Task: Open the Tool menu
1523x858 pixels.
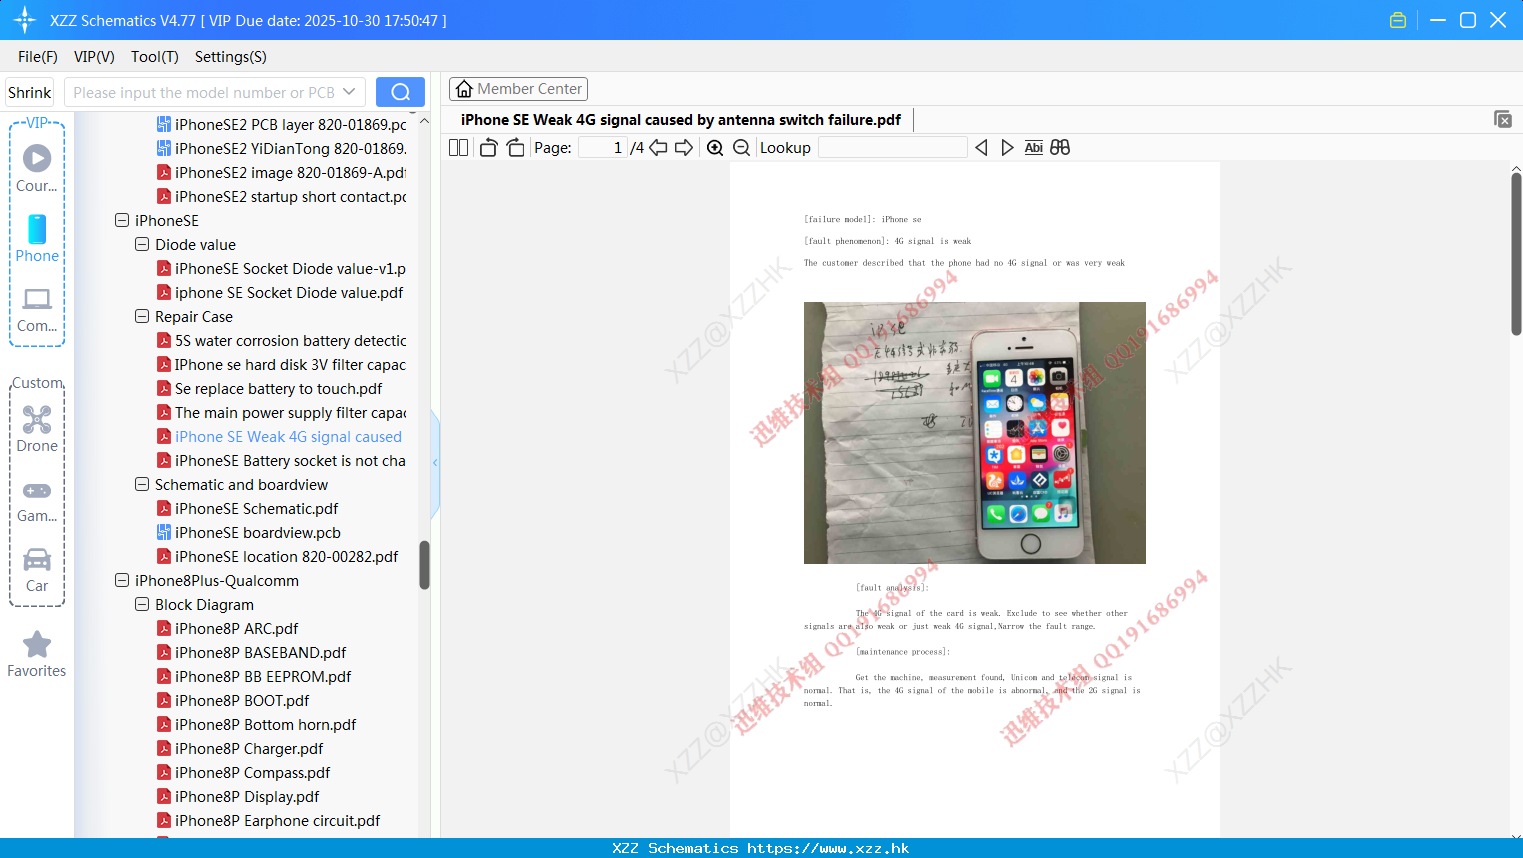Action: [x=154, y=57]
